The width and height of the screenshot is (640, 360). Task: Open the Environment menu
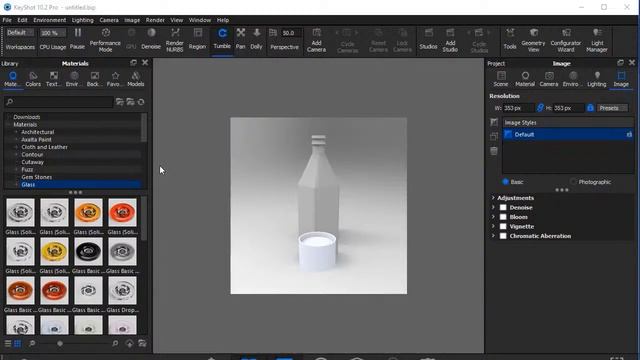(49, 20)
